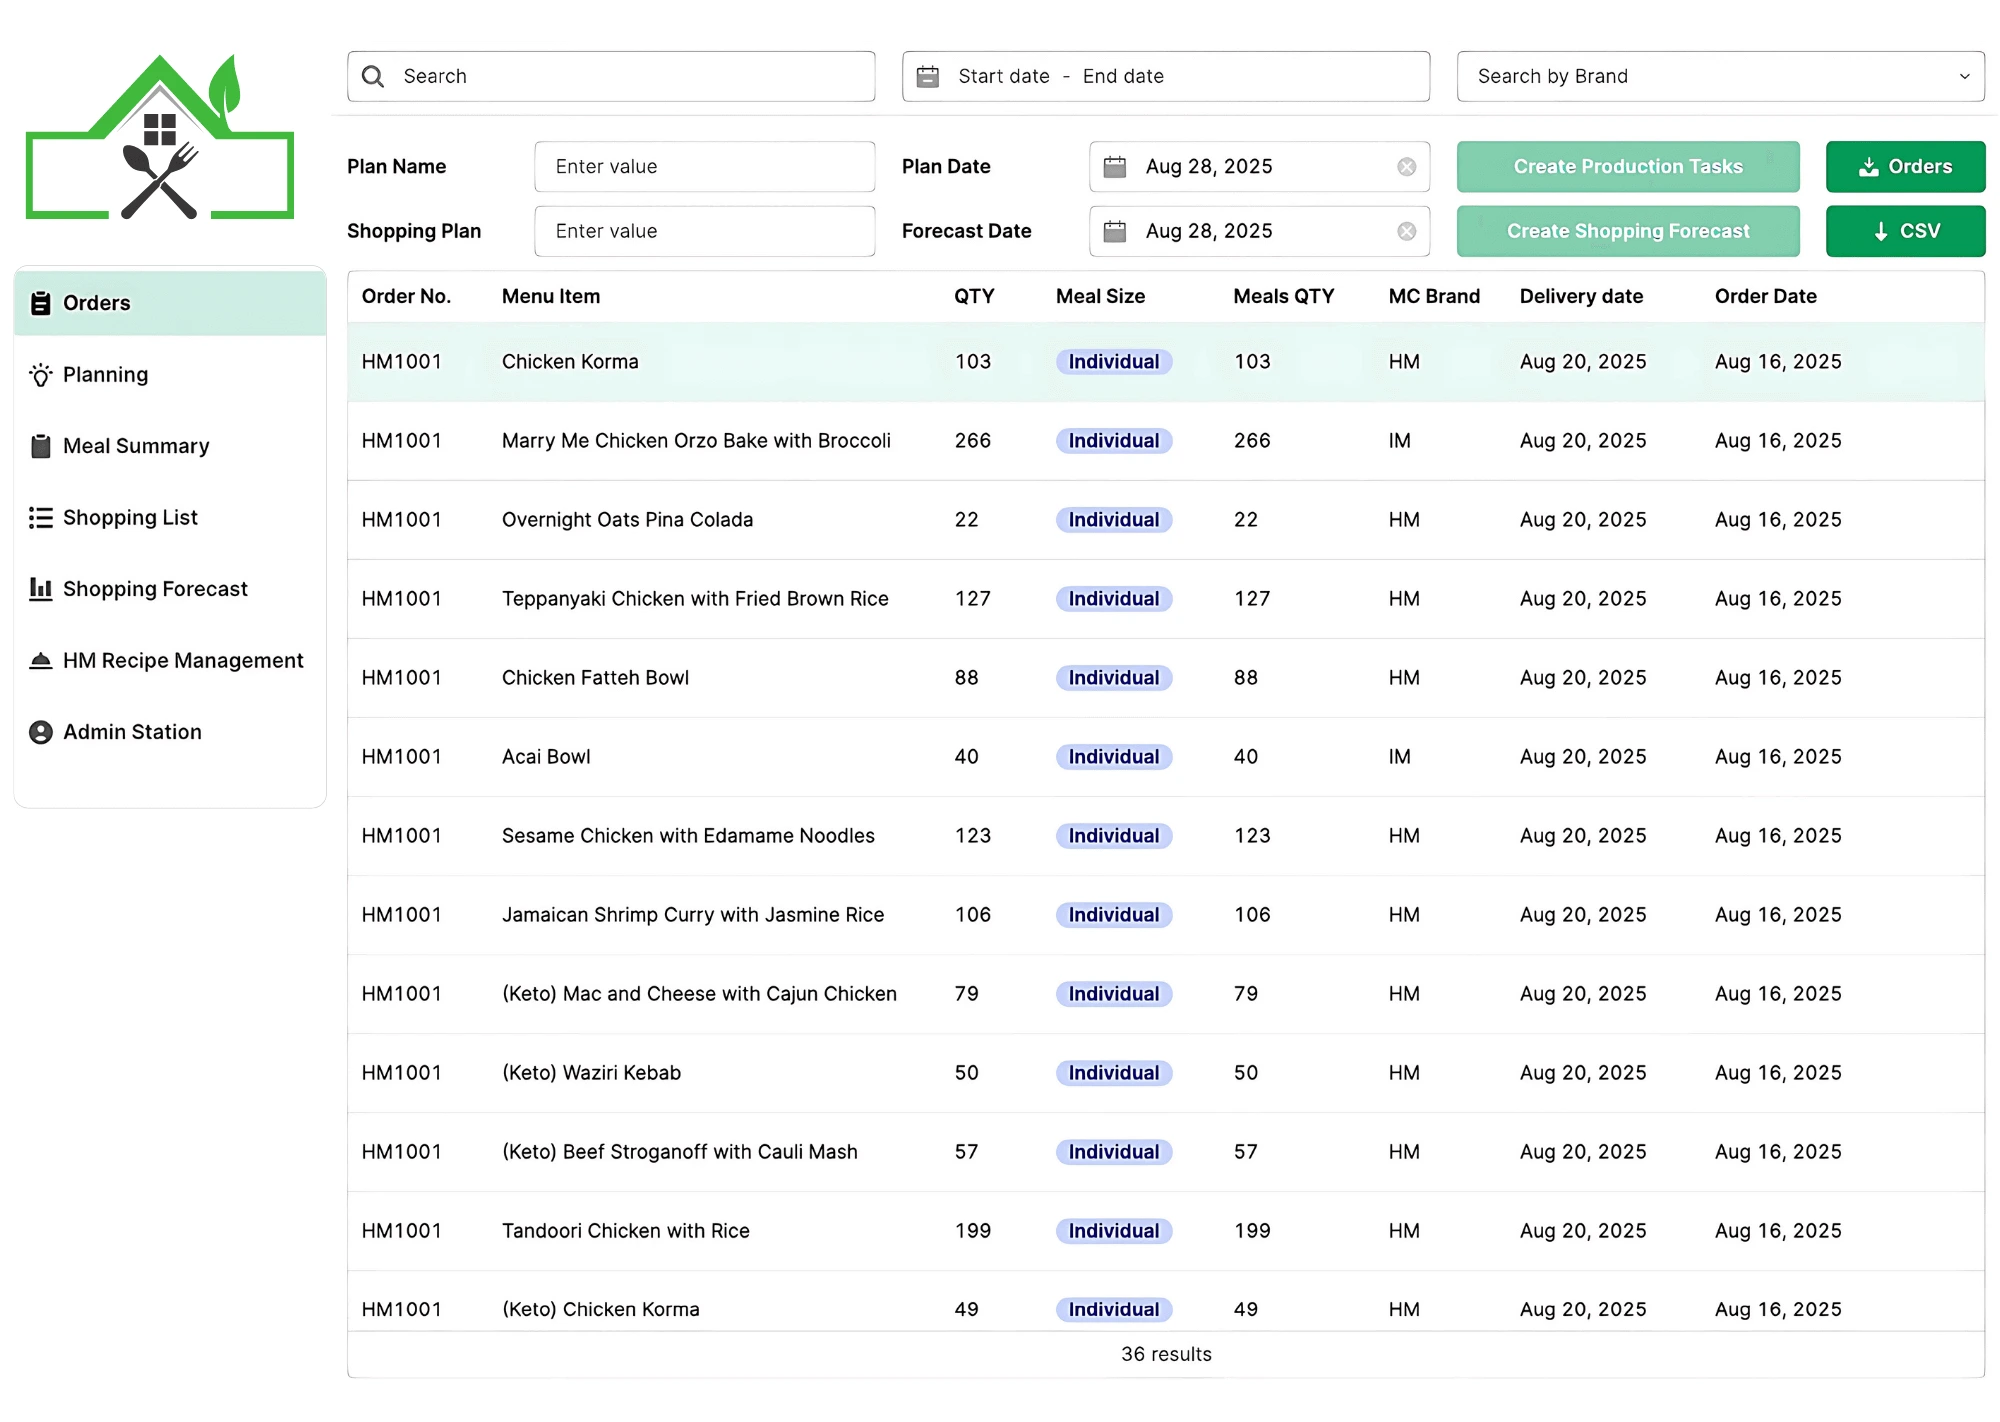The width and height of the screenshot is (2000, 1422).
Task: Download the CSV file
Action: (1905, 231)
